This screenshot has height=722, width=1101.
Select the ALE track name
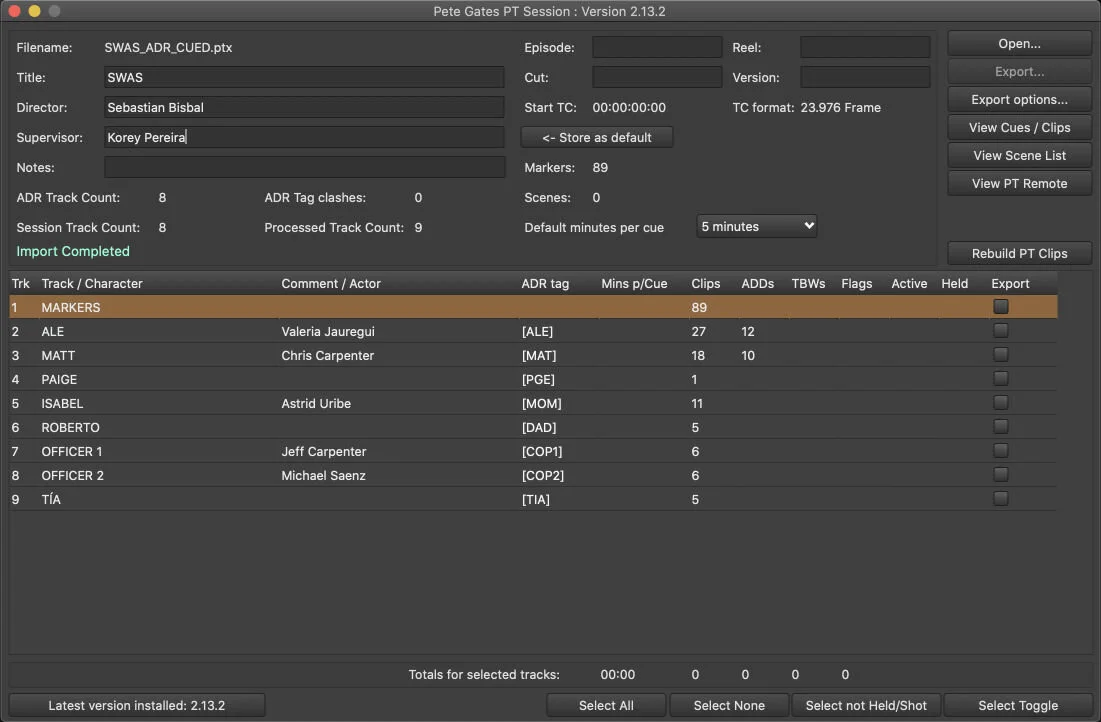[53, 332]
